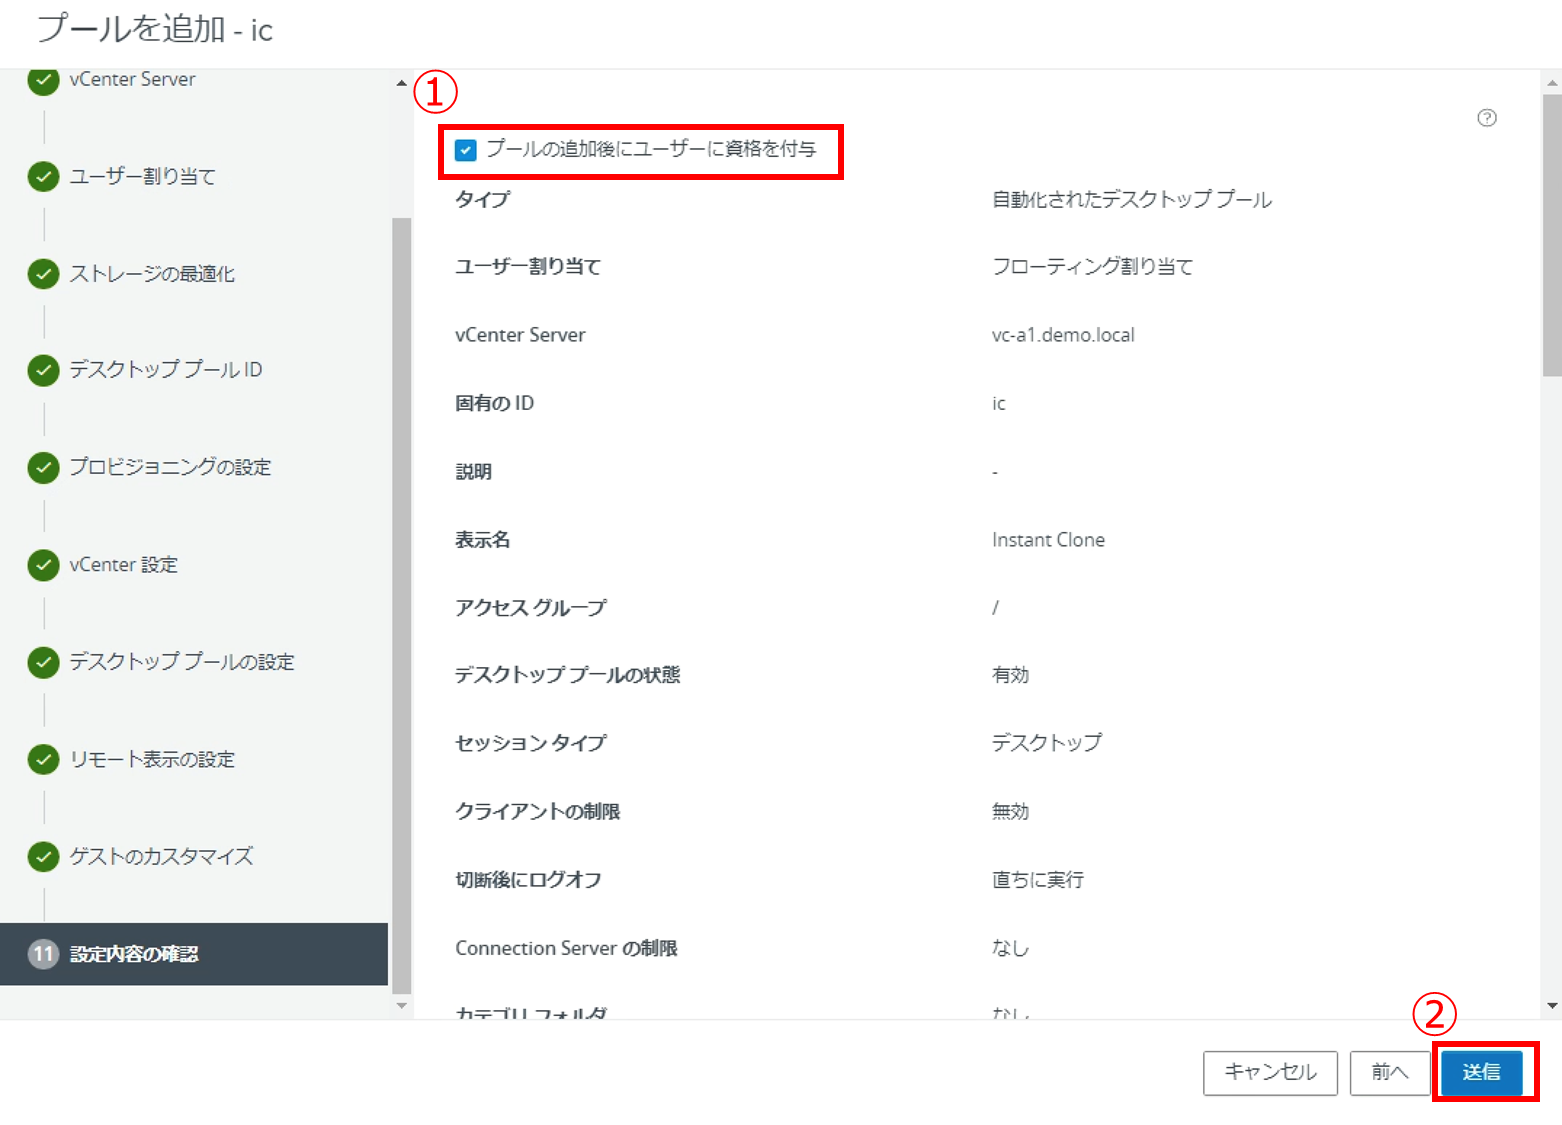Click the キャンセル button

1270,1073
